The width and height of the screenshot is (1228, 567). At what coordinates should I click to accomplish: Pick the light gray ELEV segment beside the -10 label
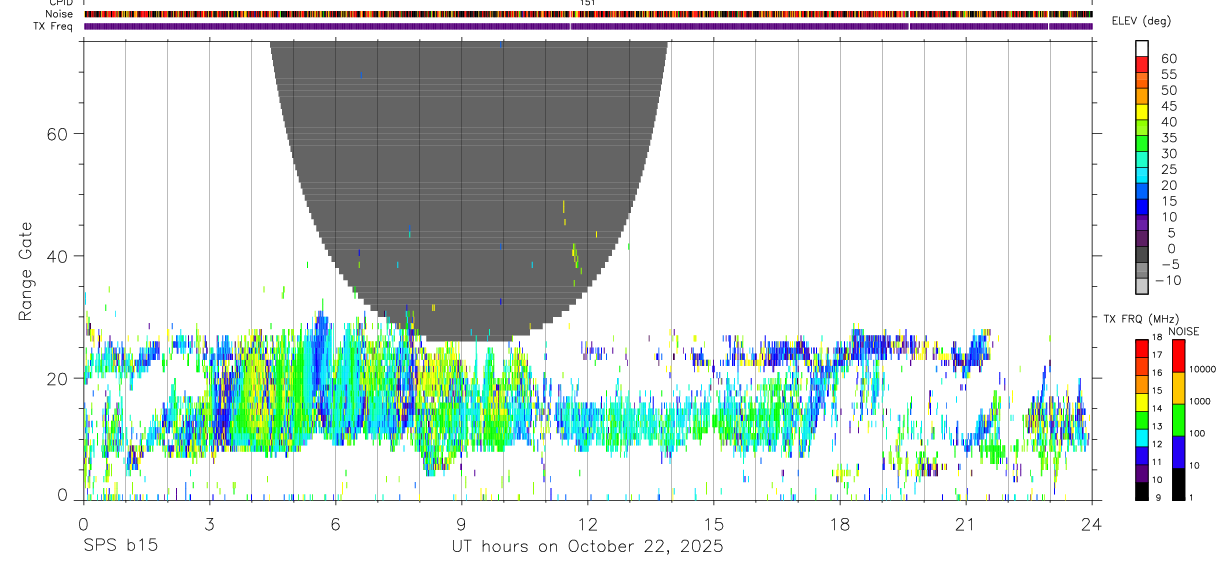point(1142,287)
